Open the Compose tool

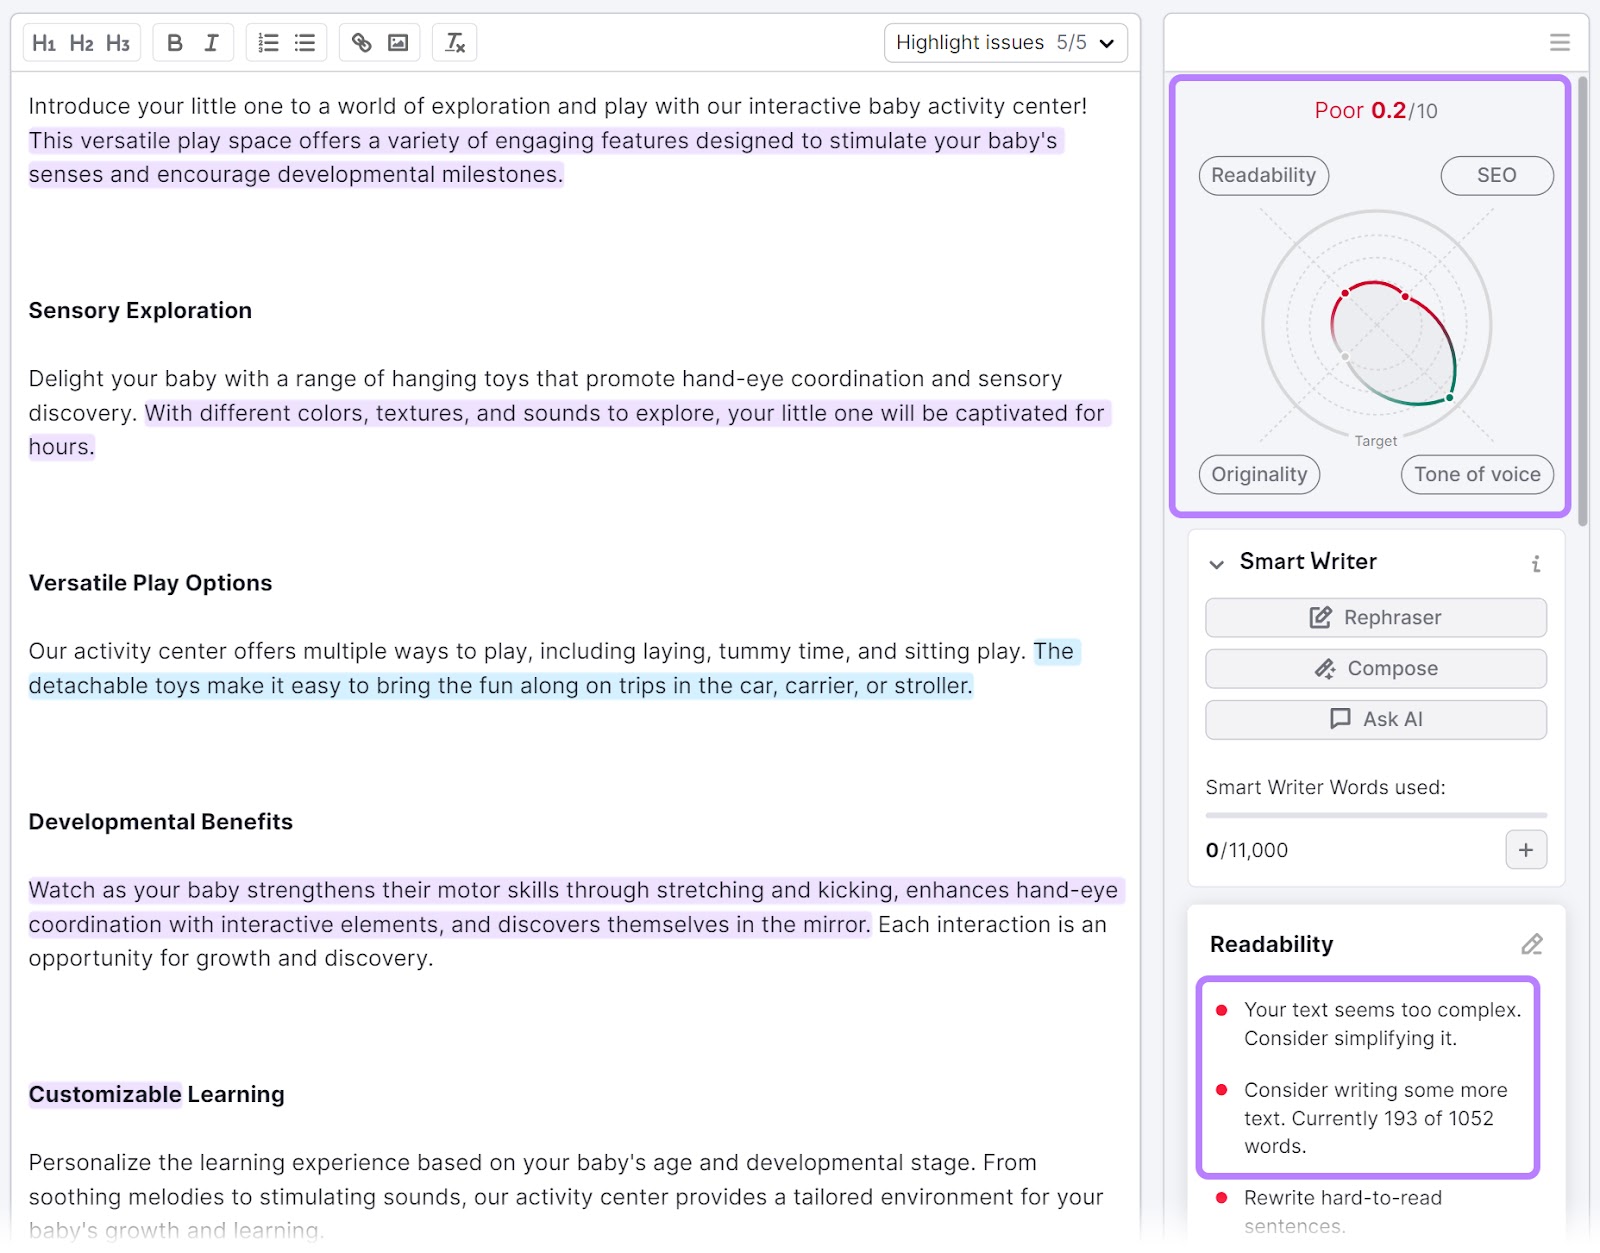pos(1376,669)
